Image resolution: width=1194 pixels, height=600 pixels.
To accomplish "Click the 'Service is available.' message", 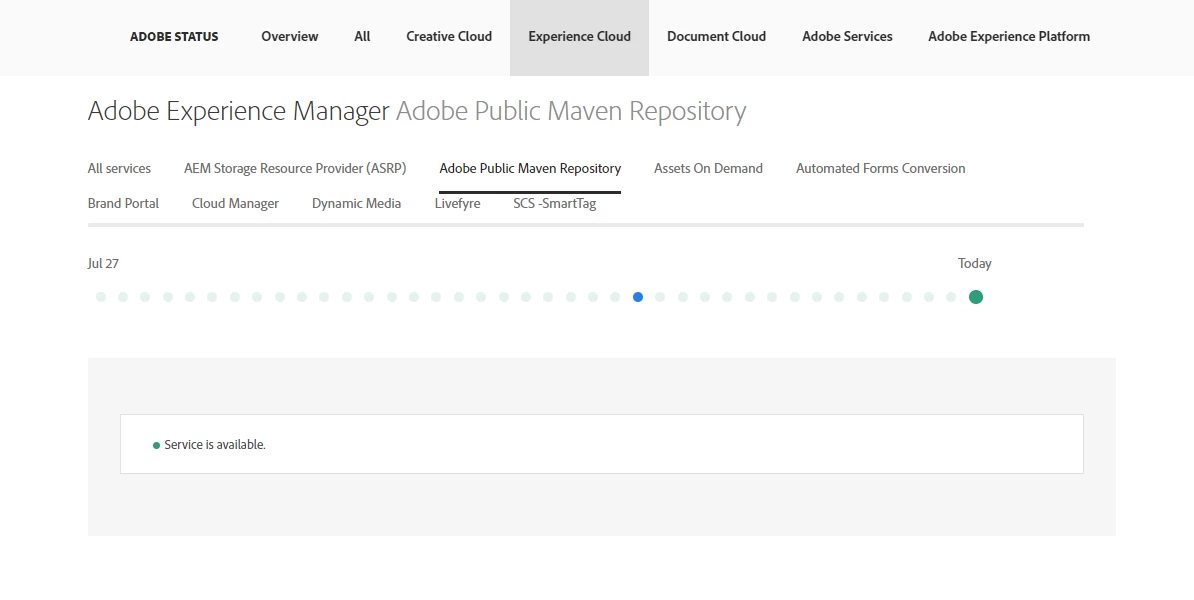I will click(x=215, y=445).
